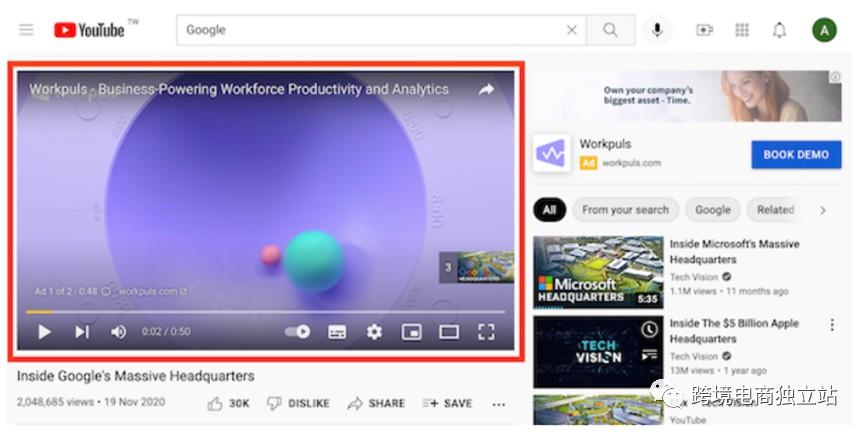Add Apple video to queue
Image resolution: width=865 pixels, height=433 pixels.
coord(649,355)
